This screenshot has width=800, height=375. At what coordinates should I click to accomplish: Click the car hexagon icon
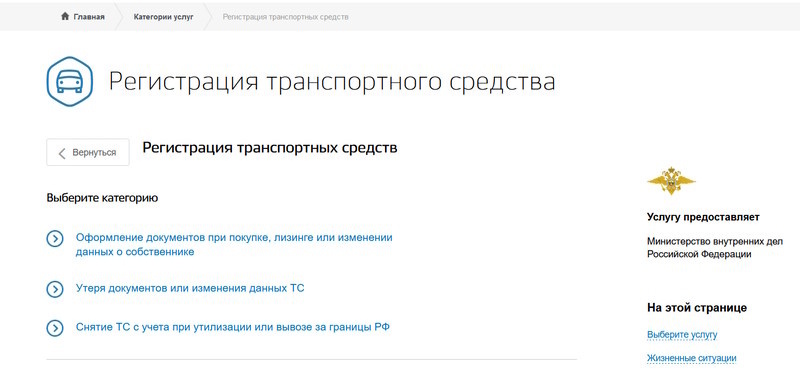[69, 82]
